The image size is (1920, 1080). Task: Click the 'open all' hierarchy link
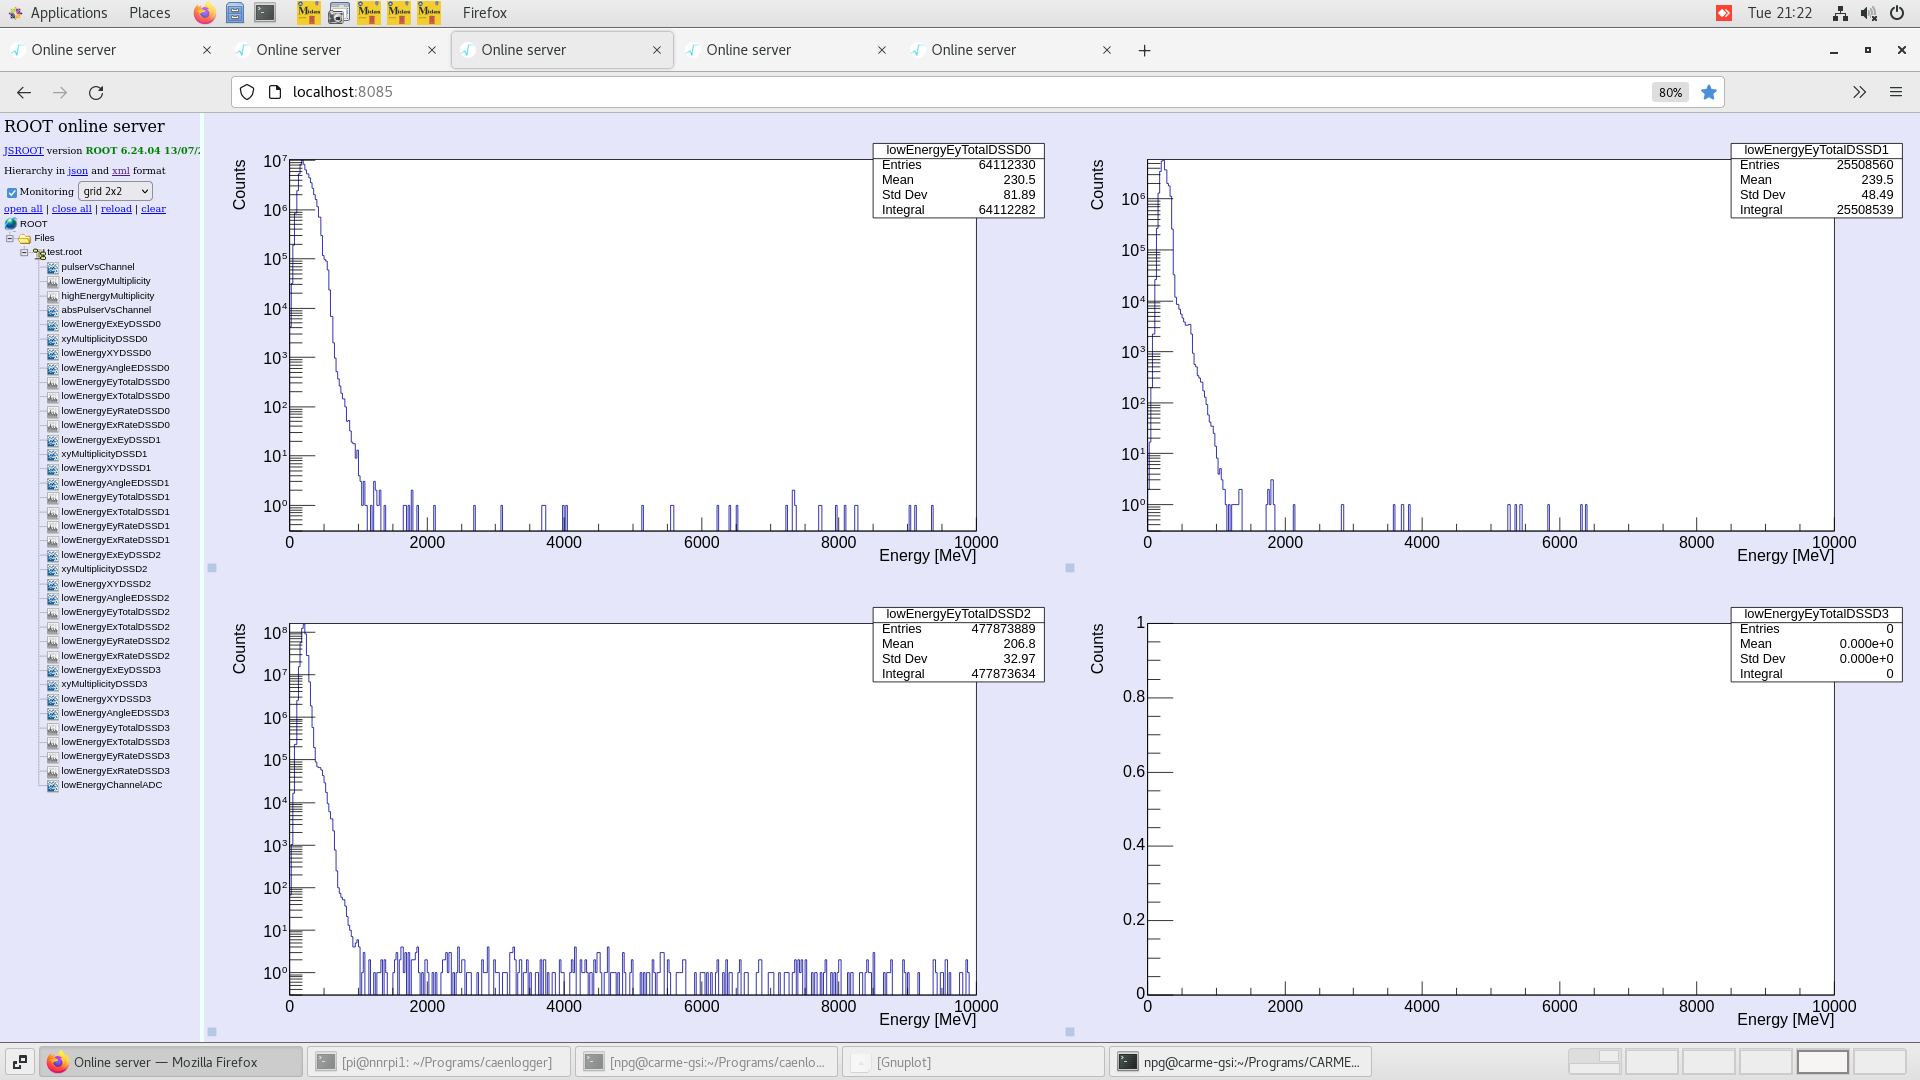[23, 208]
